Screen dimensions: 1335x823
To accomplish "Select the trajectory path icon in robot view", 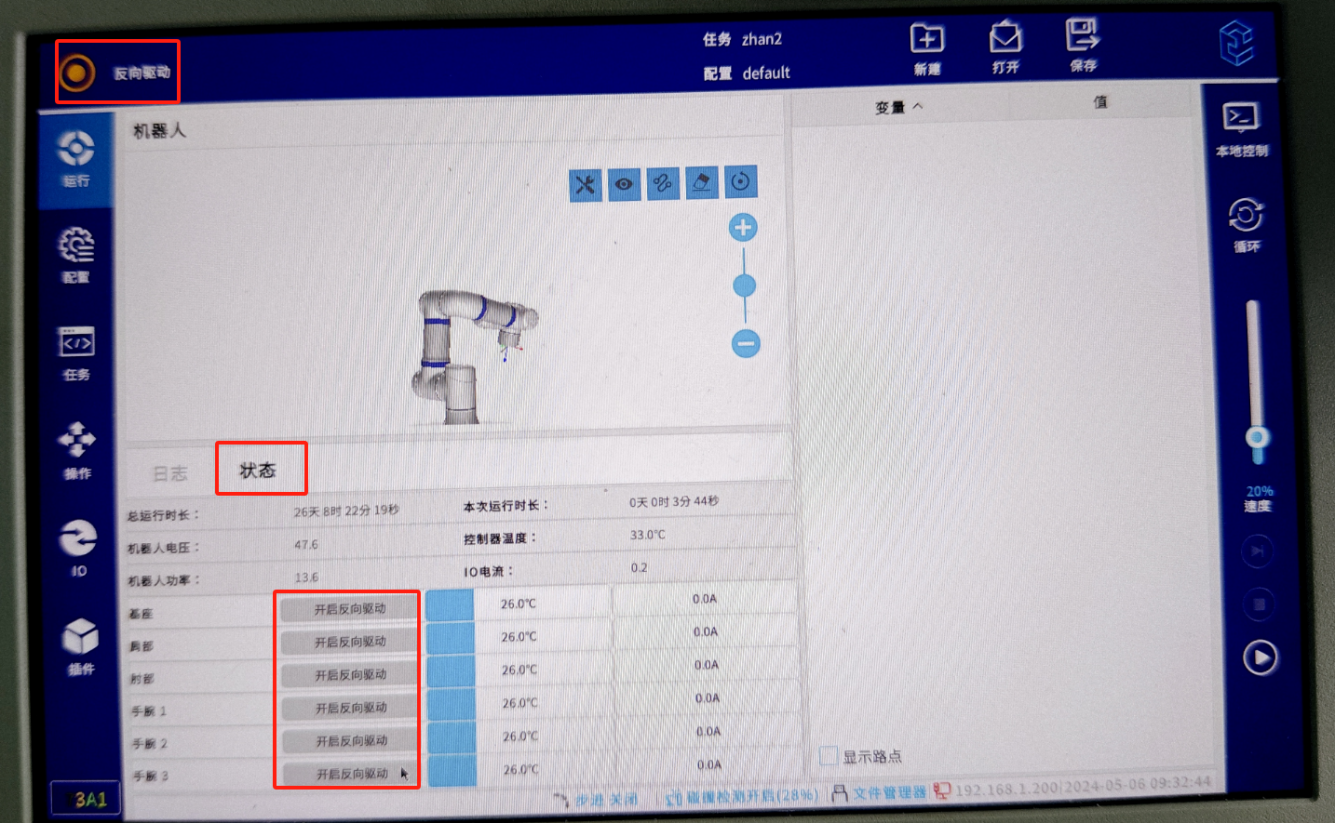I will click(x=663, y=184).
